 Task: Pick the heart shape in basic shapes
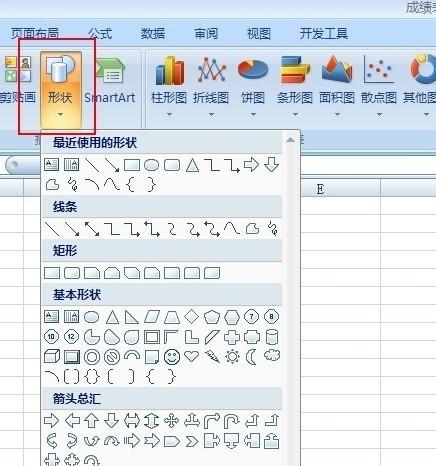click(192, 356)
